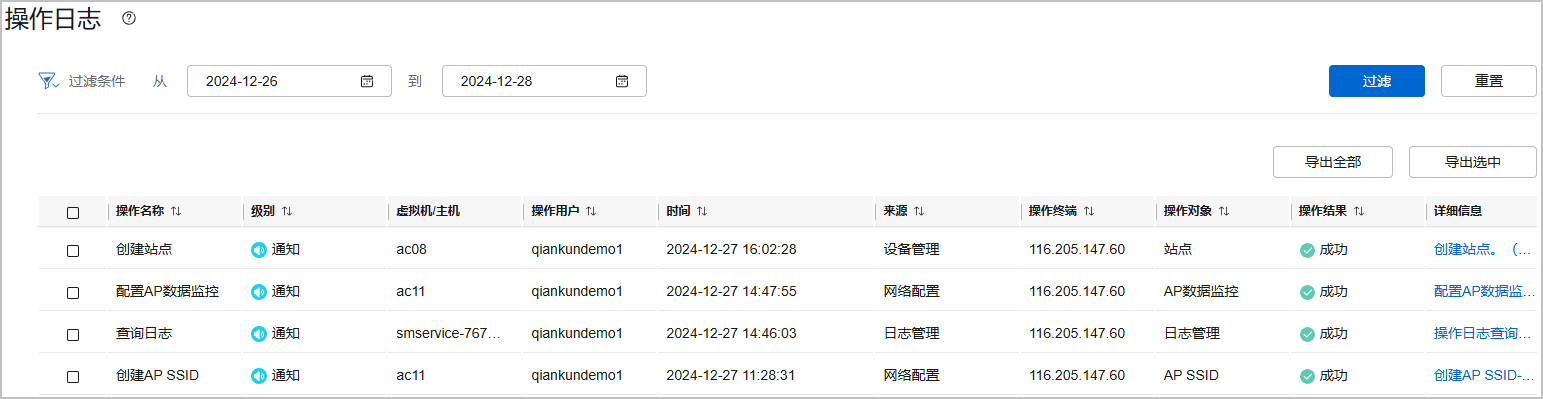Check the select-all header checkbox
The height and width of the screenshot is (399, 1543).
pos(73,212)
